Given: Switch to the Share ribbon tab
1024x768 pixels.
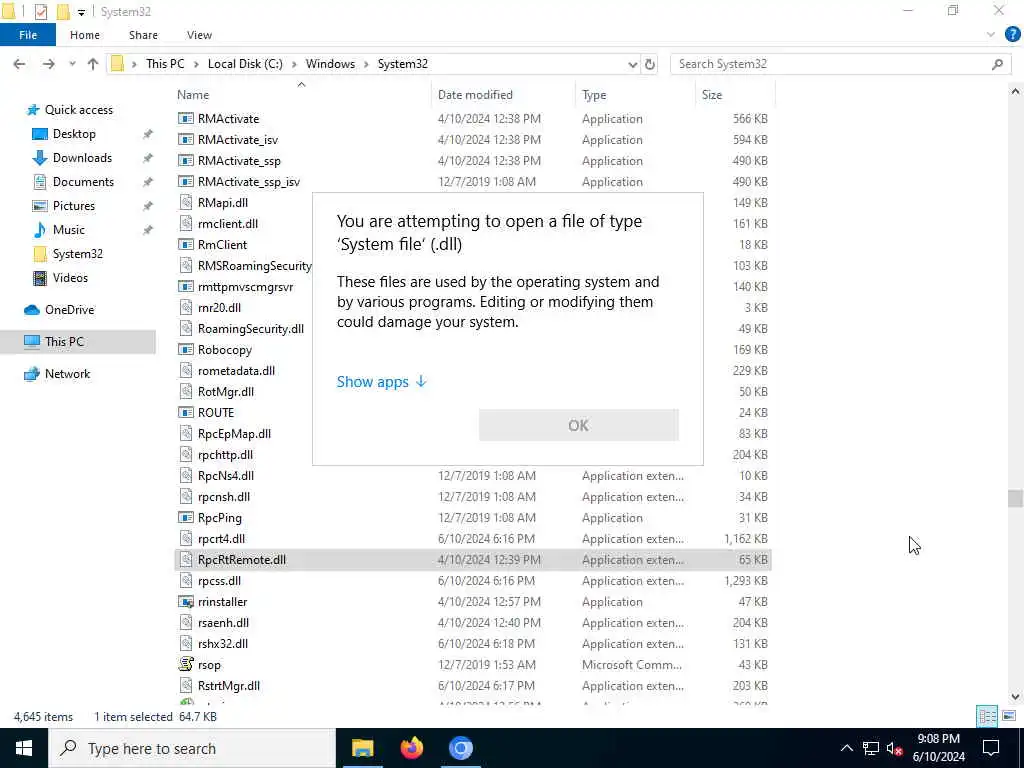Looking at the screenshot, I should [x=143, y=35].
